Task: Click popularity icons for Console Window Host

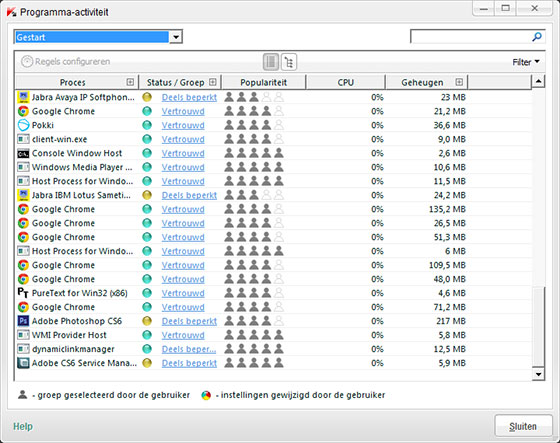Action: (x=254, y=153)
